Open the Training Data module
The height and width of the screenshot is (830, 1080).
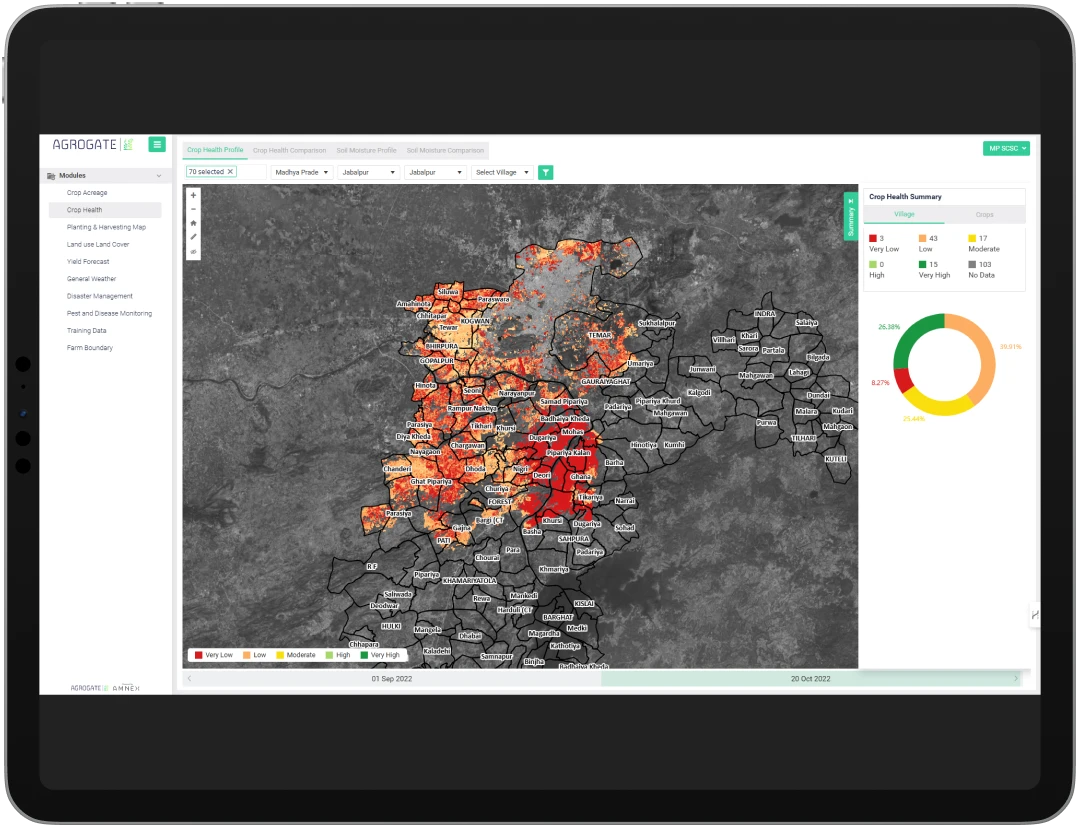(x=87, y=331)
